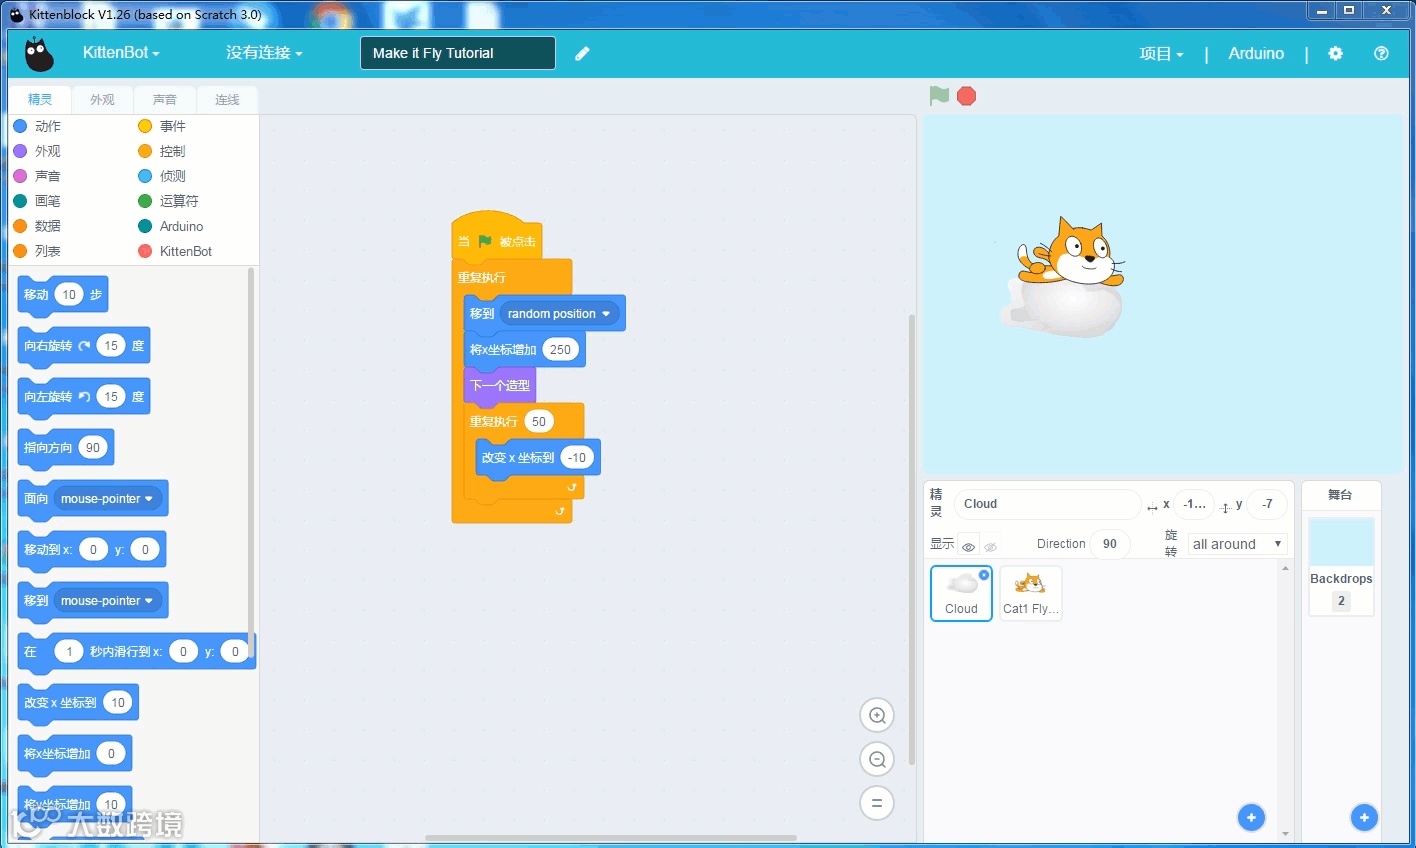The image size is (1416, 848).
Task: Zoom in the block workspace
Action: click(x=877, y=715)
